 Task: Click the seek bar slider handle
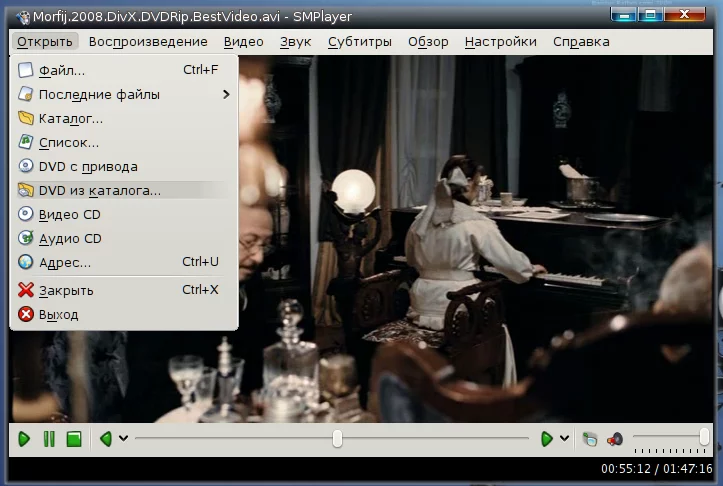tap(338, 439)
